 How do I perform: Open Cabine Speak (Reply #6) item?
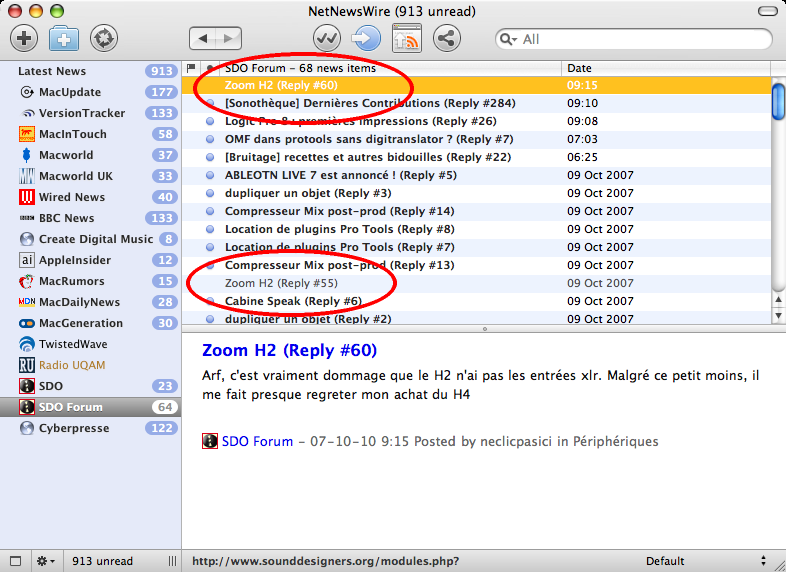click(x=476, y=302)
